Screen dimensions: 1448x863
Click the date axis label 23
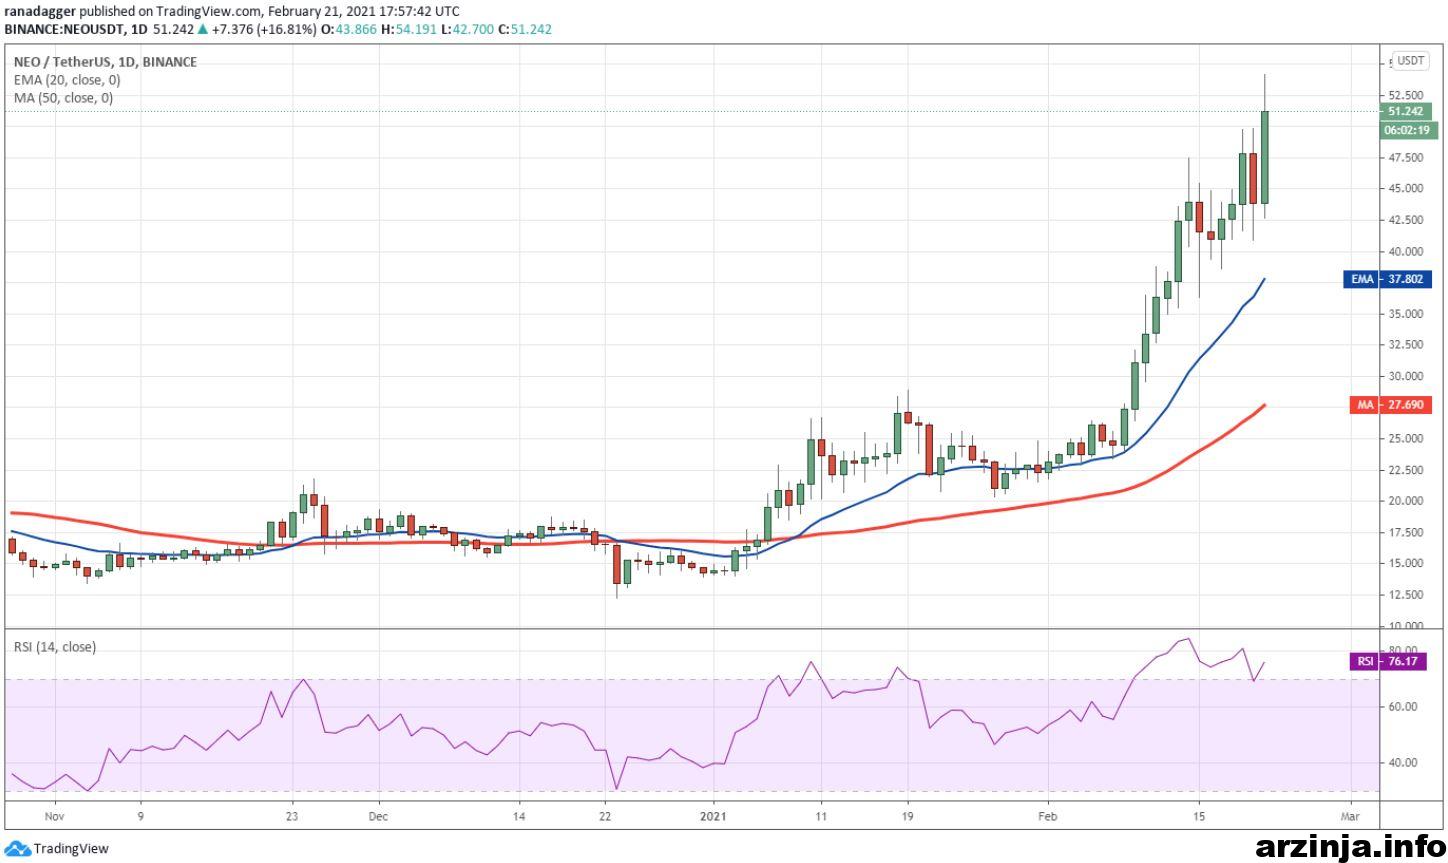[292, 815]
